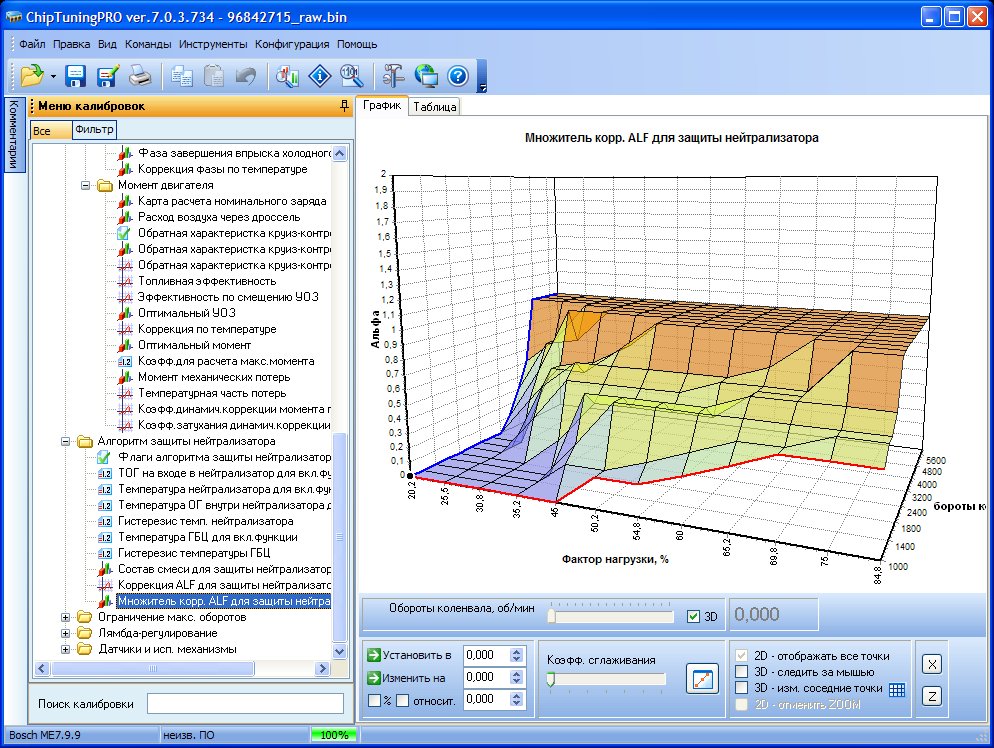The height and width of the screenshot is (748, 994).
Task: Open the hammer and wrench tools icon
Action: click(392, 75)
